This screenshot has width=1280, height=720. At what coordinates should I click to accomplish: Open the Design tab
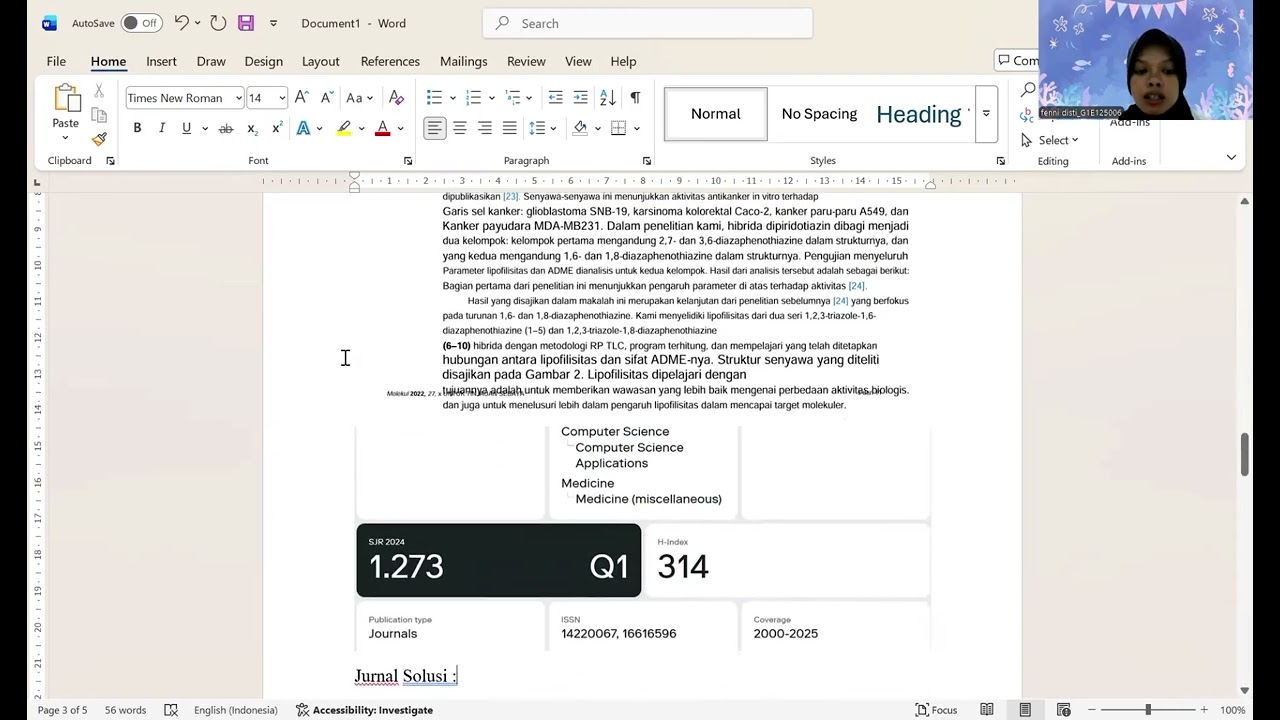[264, 61]
